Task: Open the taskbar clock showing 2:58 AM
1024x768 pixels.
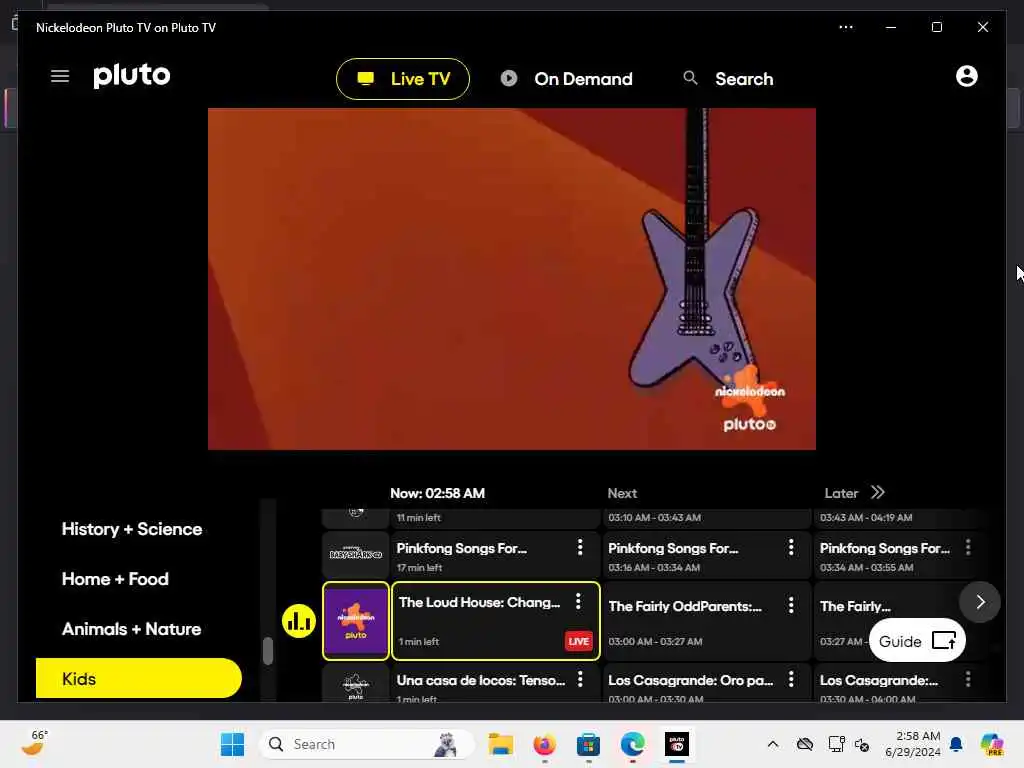Action: 913,744
